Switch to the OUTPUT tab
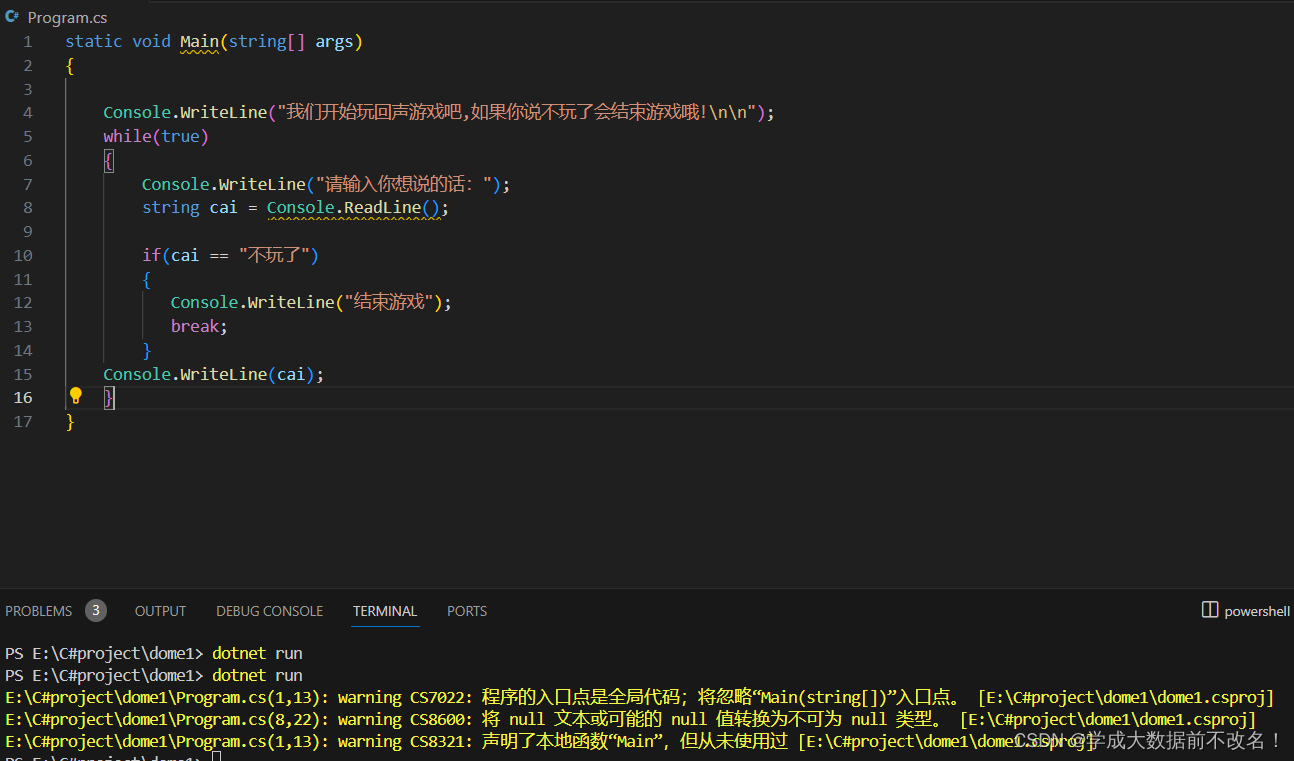Screen dimensions: 1294x761 159,610
